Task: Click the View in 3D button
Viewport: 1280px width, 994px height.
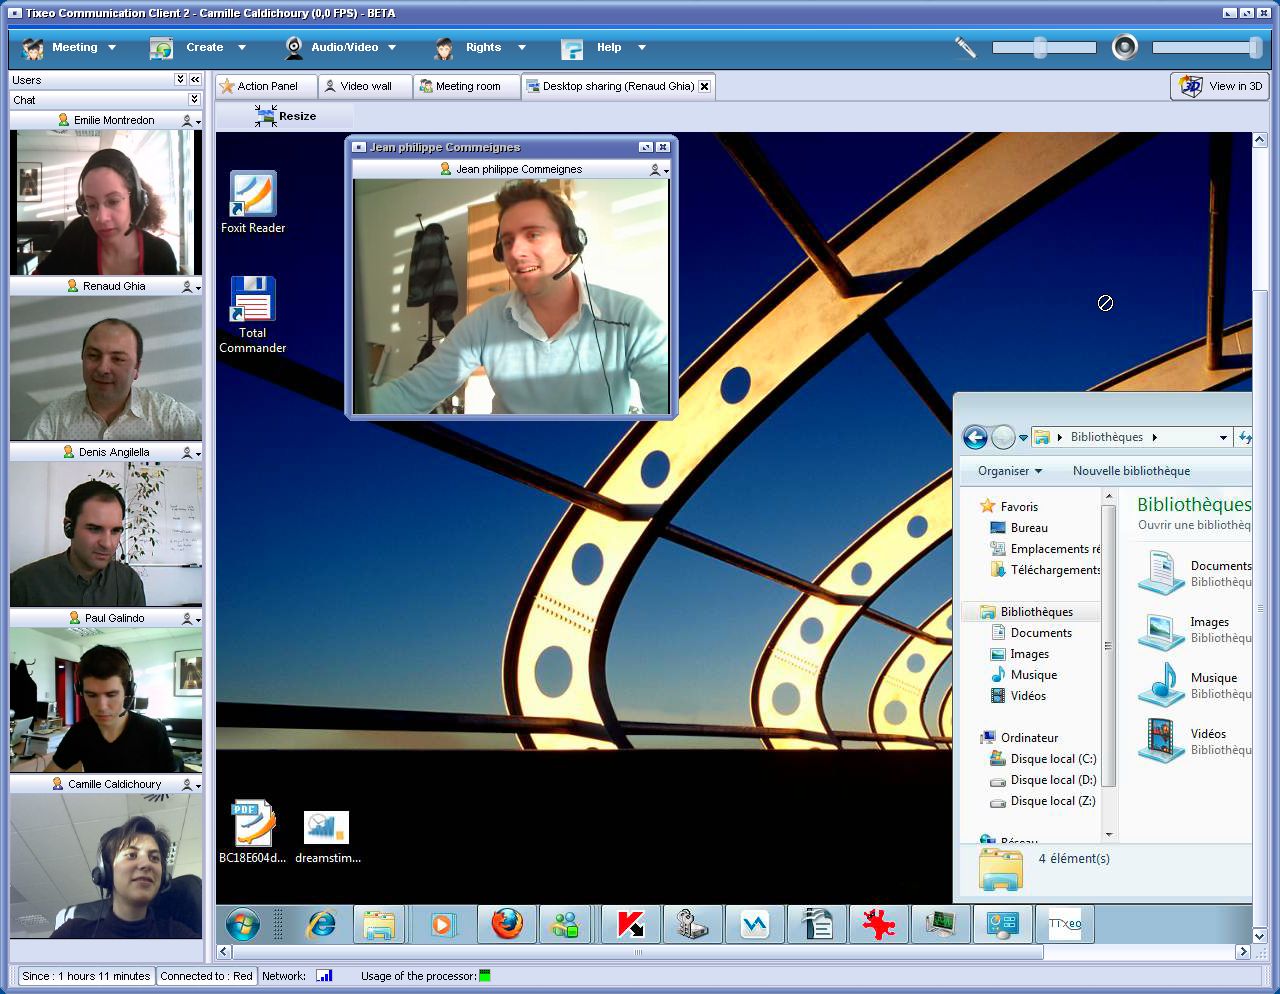Action: click(1221, 86)
